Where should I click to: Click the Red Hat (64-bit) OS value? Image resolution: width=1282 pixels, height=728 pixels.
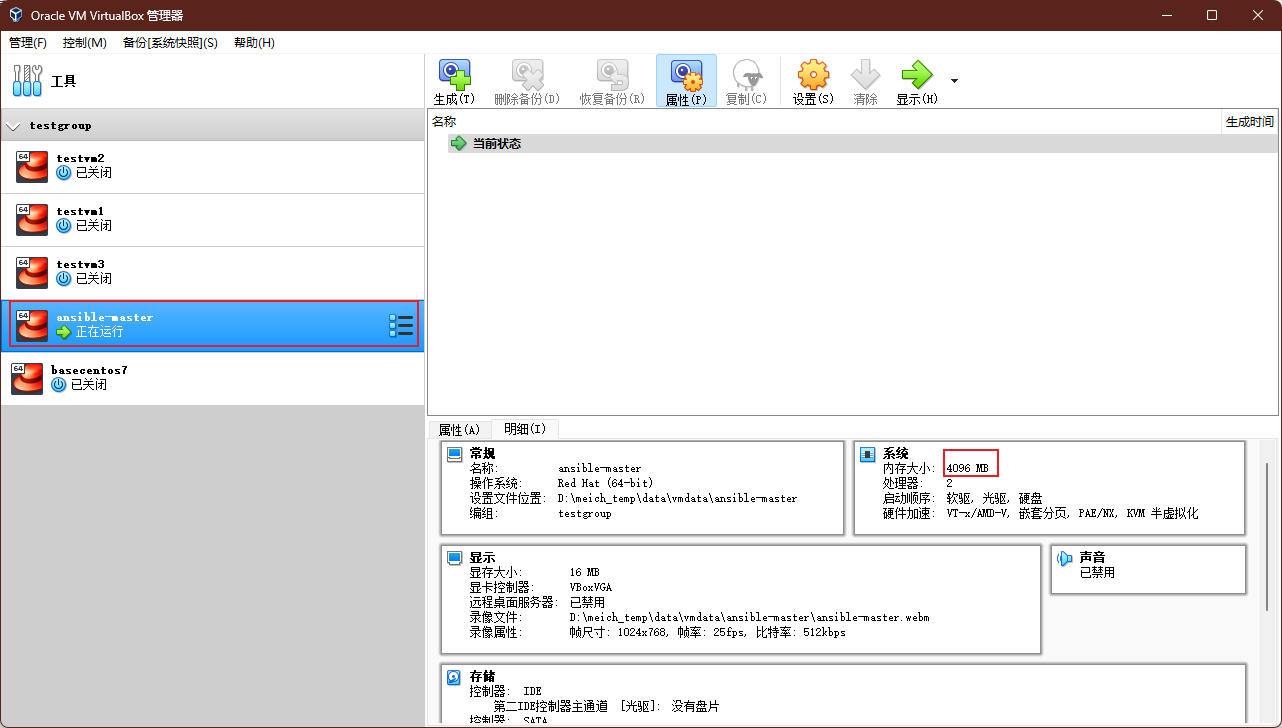coord(605,483)
